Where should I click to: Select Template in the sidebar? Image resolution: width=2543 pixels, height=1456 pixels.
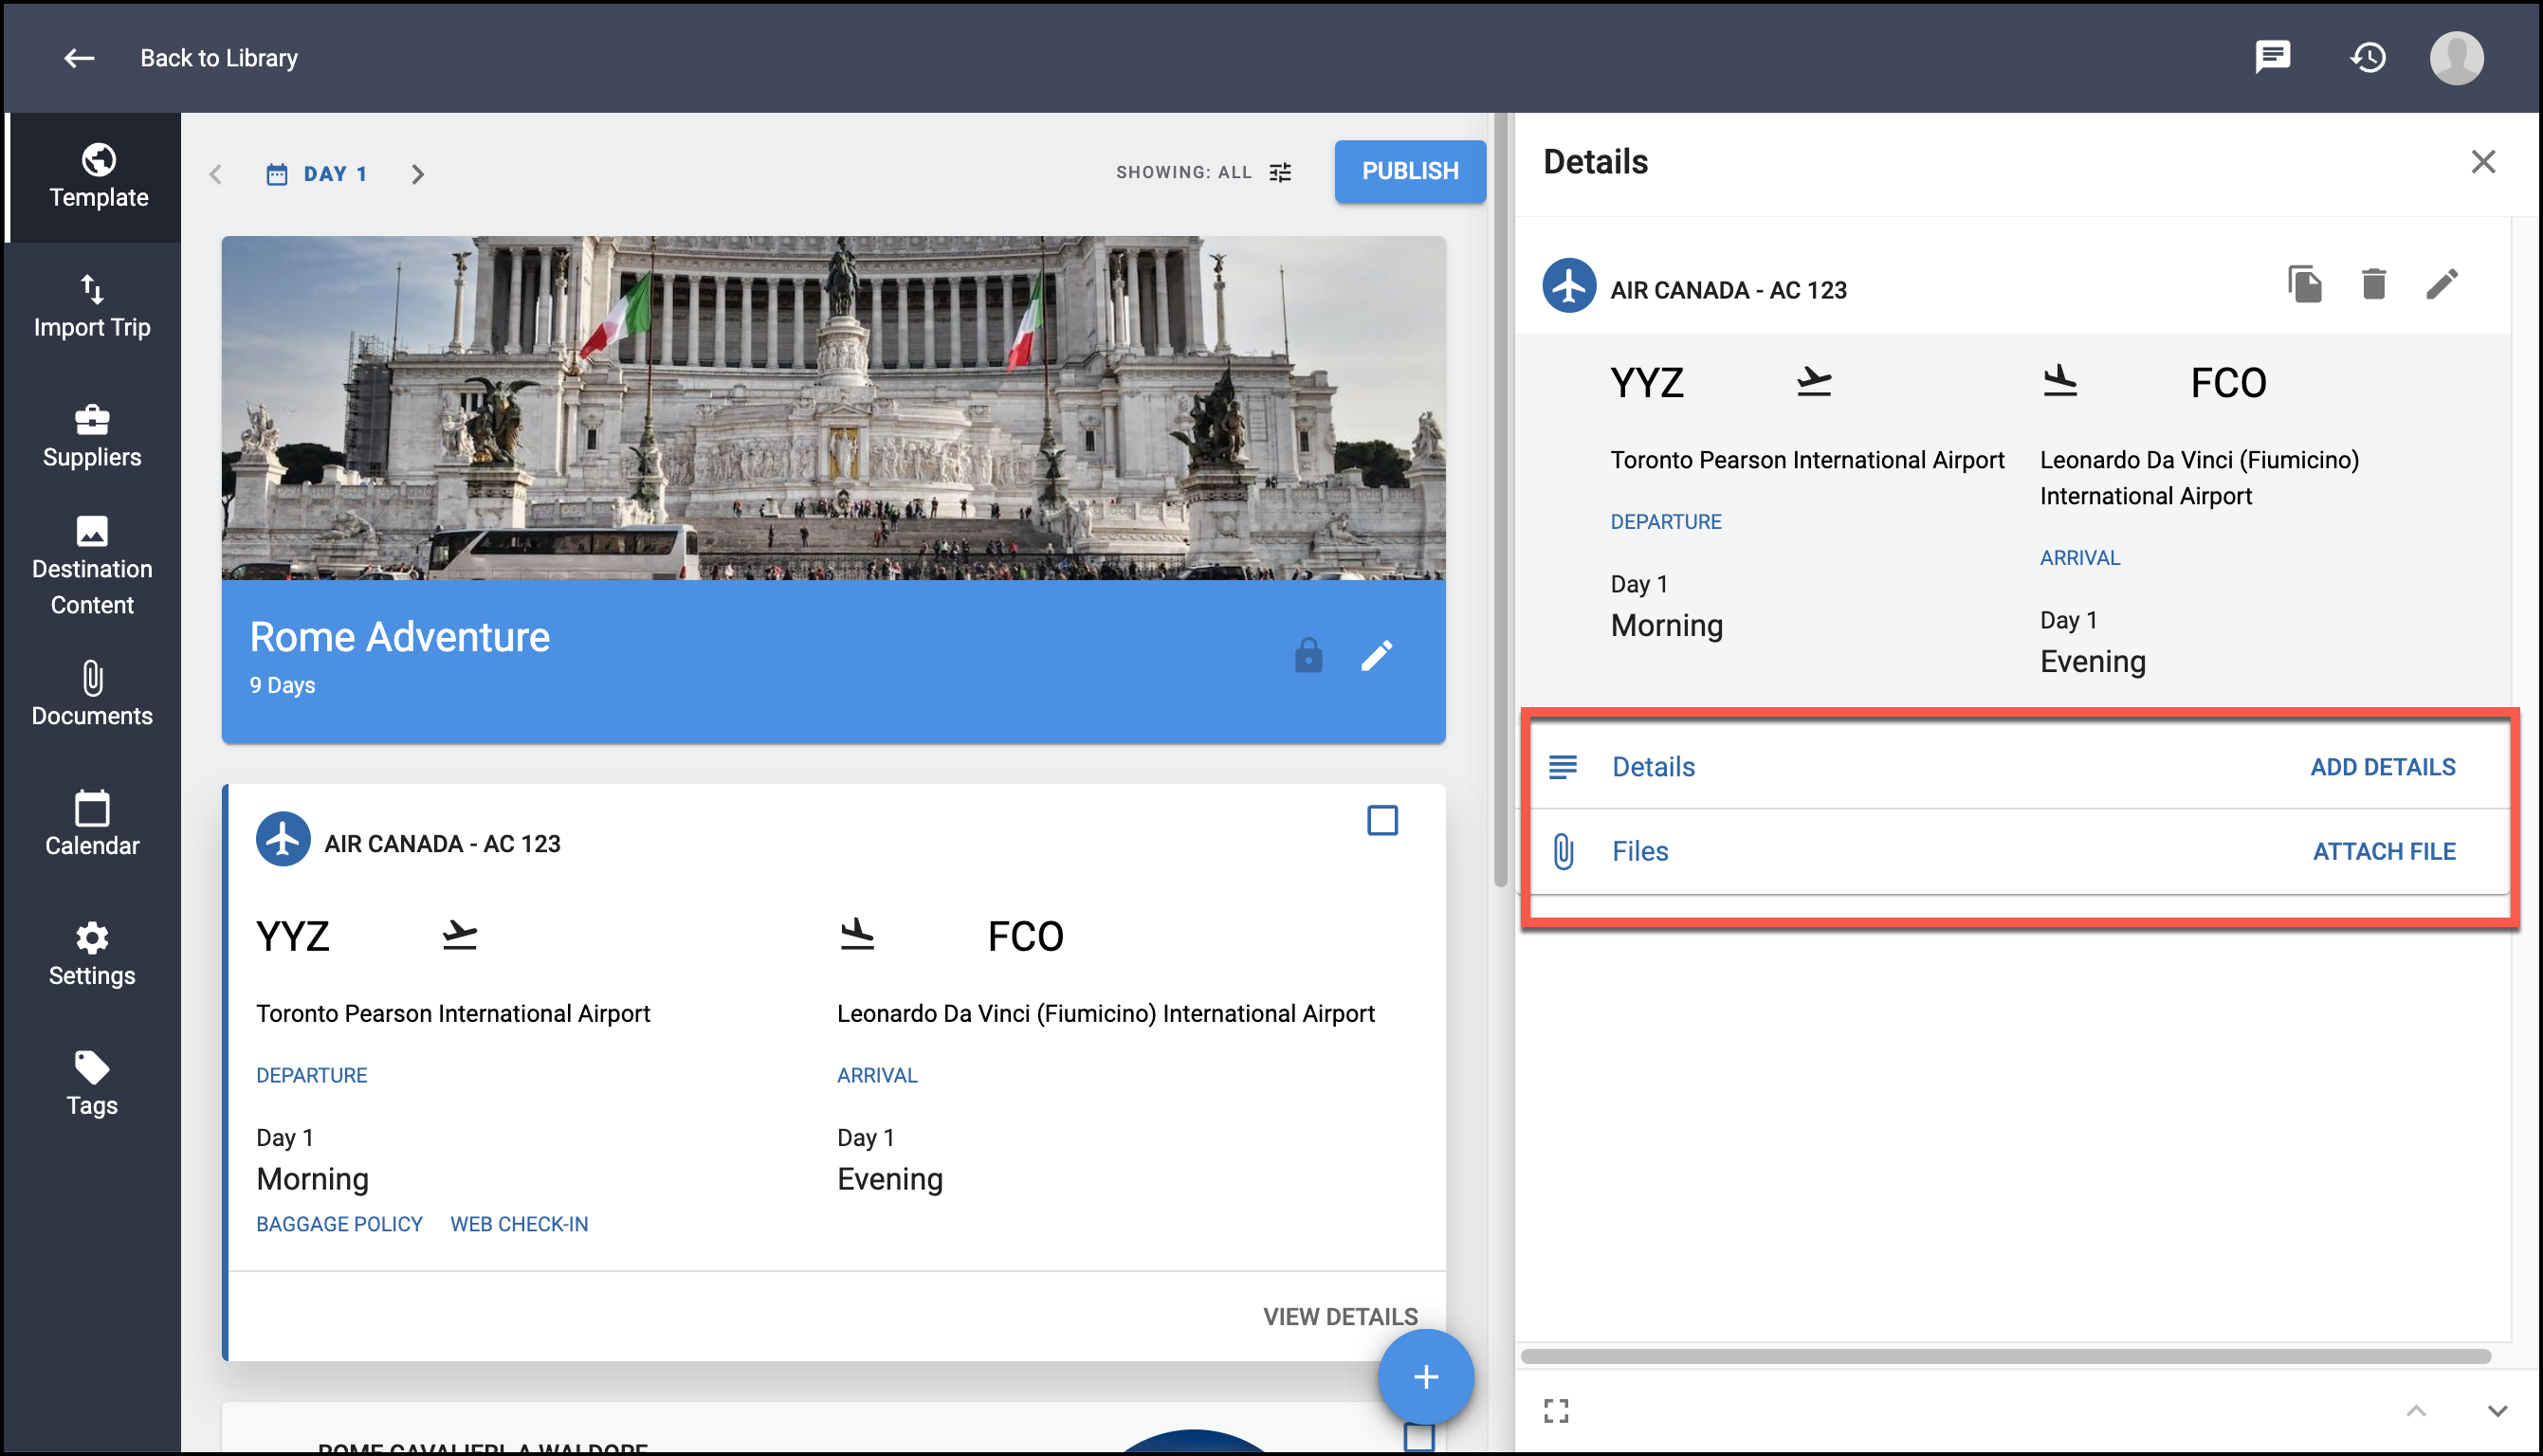click(98, 177)
